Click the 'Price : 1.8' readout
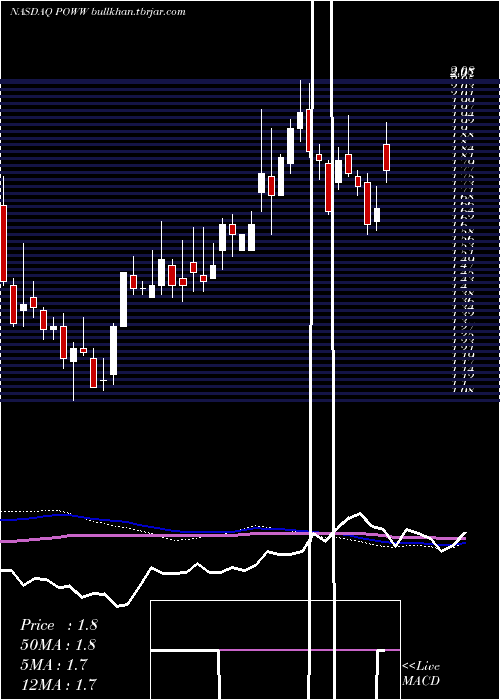This screenshot has height=700, width=500. click(58, 625)
